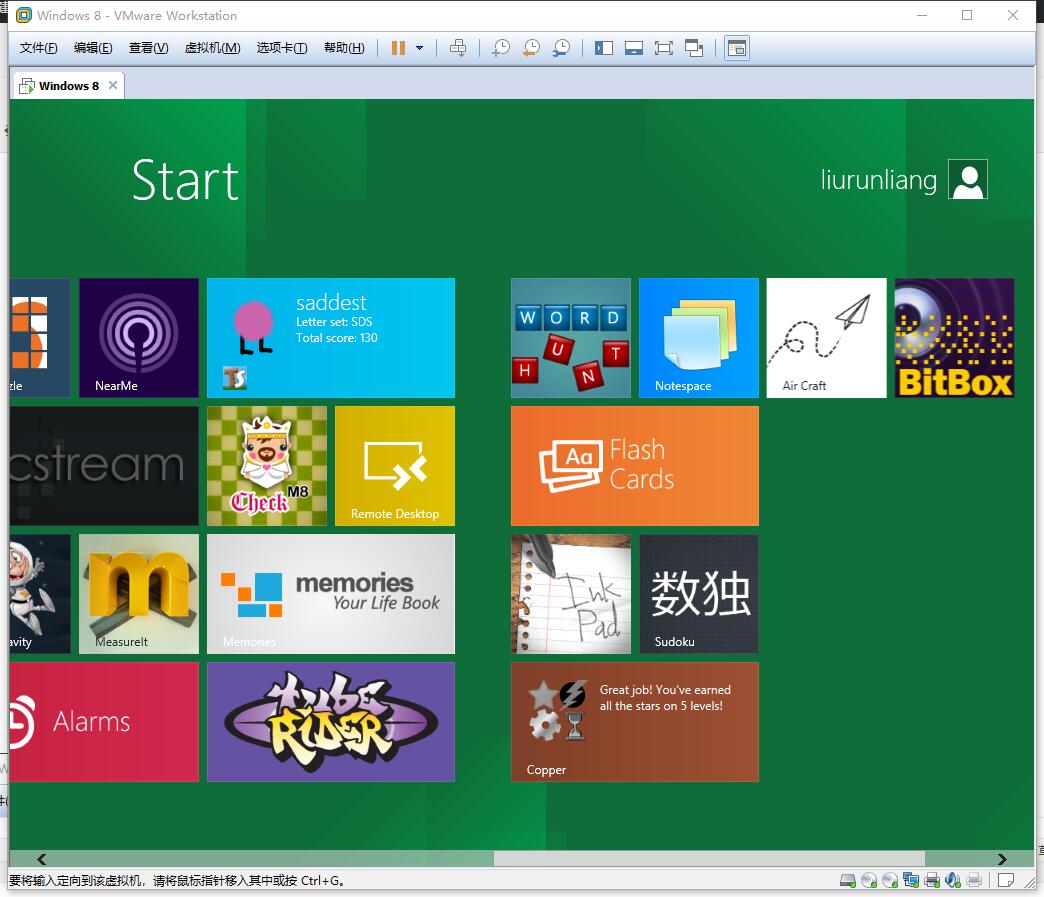Launch the Word Hunt game tile
The width and height of the screenshot is (1044, 897).
571,338
